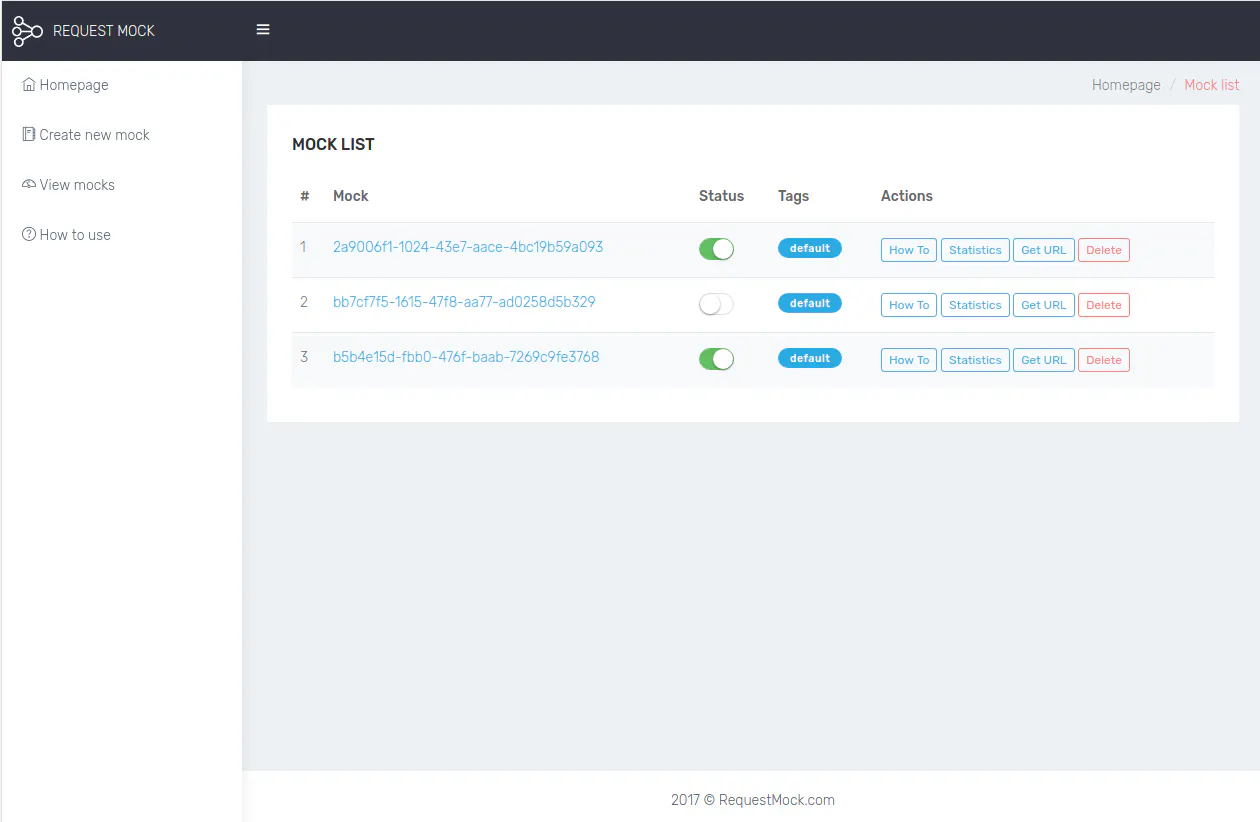The height and width of the screenshot is (822, 1260).
Task: View Statistics for mock bb7cf7f5
Action: [x=975, y=305]
